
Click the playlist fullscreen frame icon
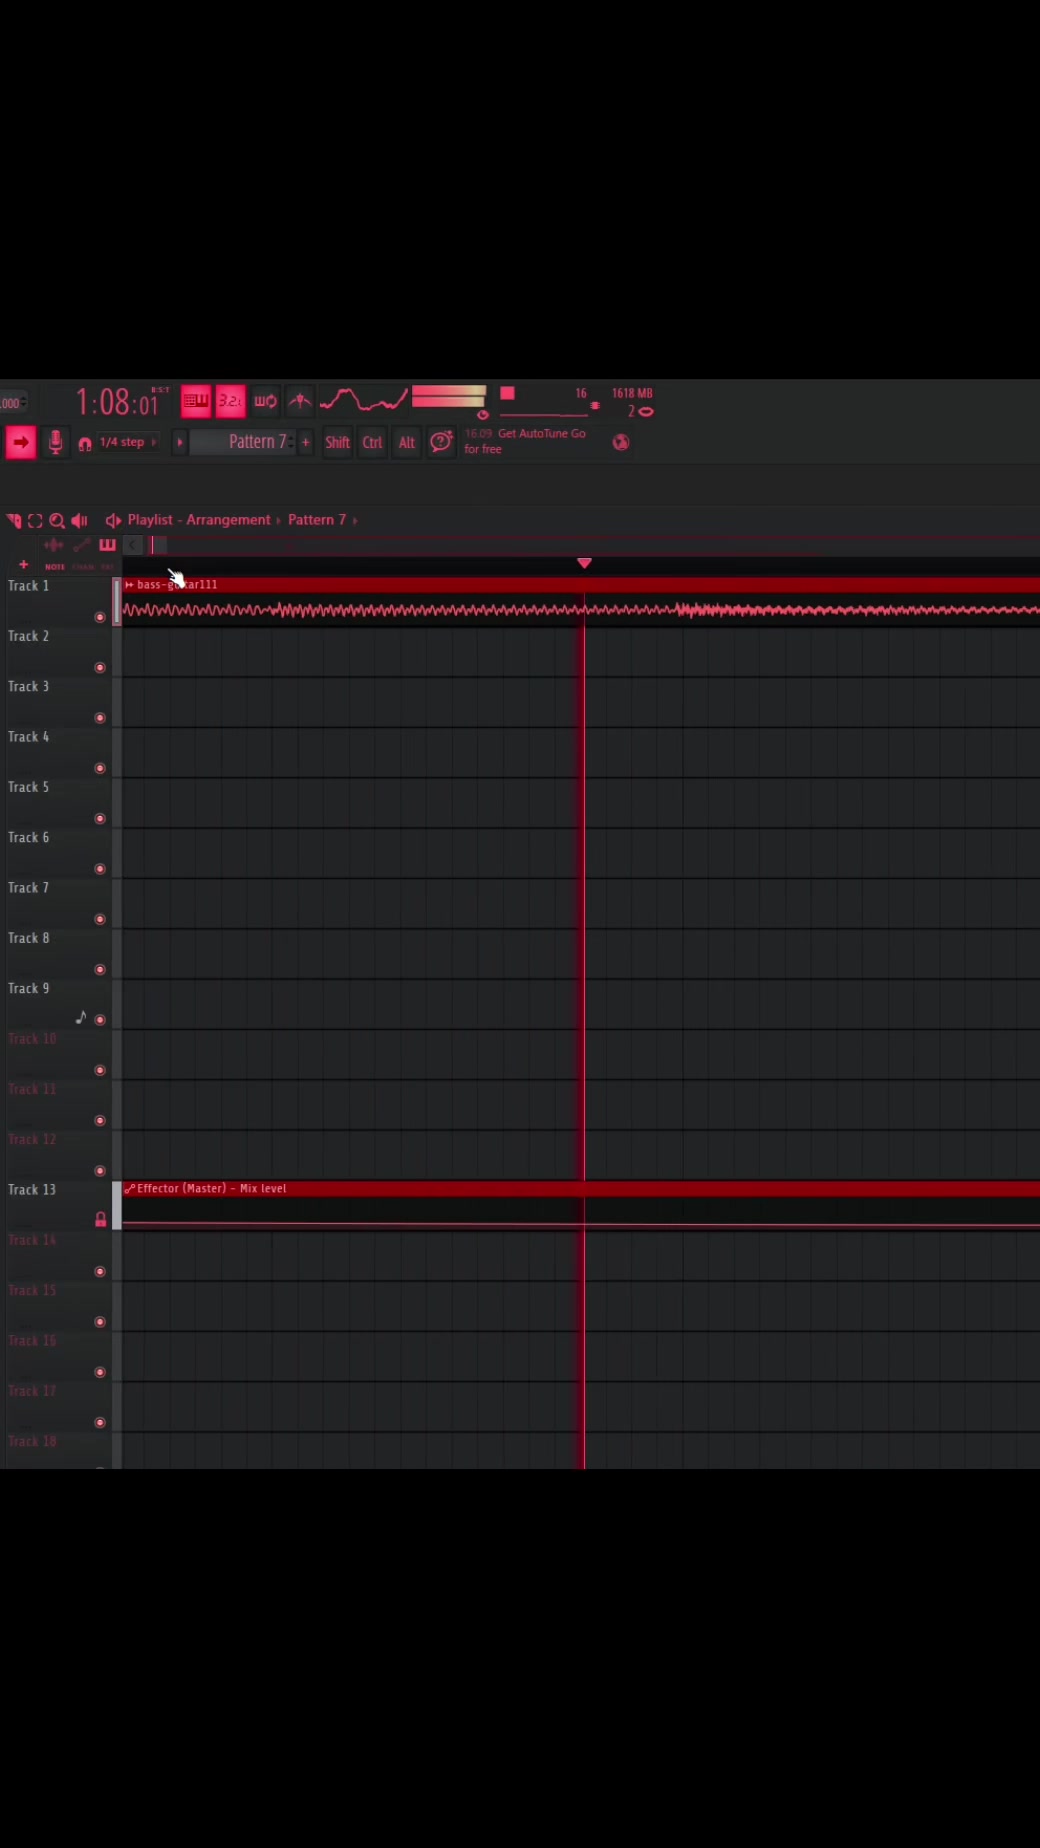point(35,520)
